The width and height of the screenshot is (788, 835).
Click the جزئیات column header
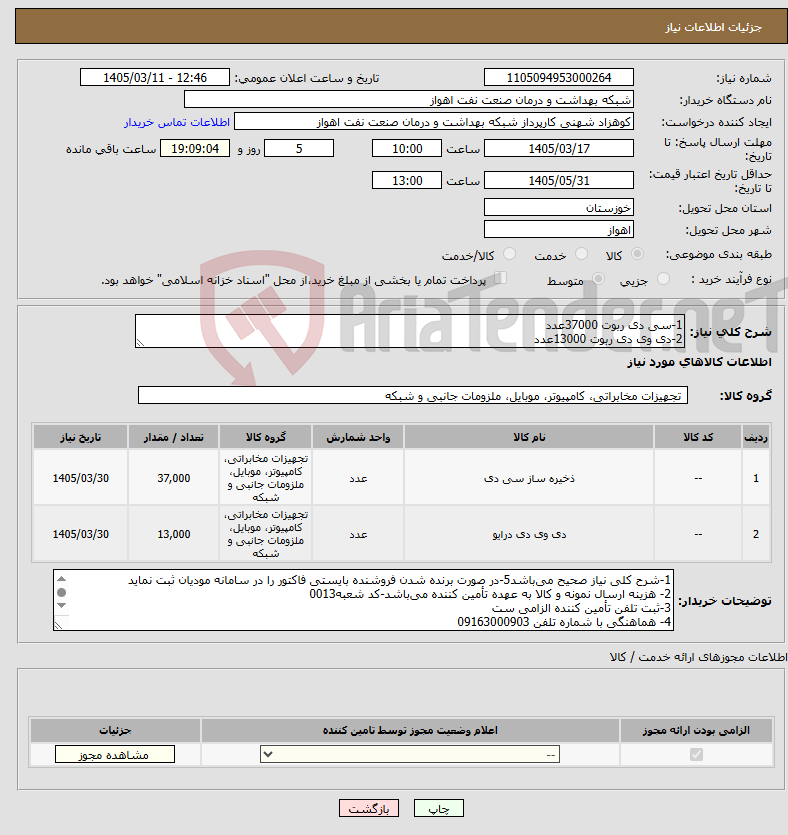pyautogui.click(x=115, y=730)
